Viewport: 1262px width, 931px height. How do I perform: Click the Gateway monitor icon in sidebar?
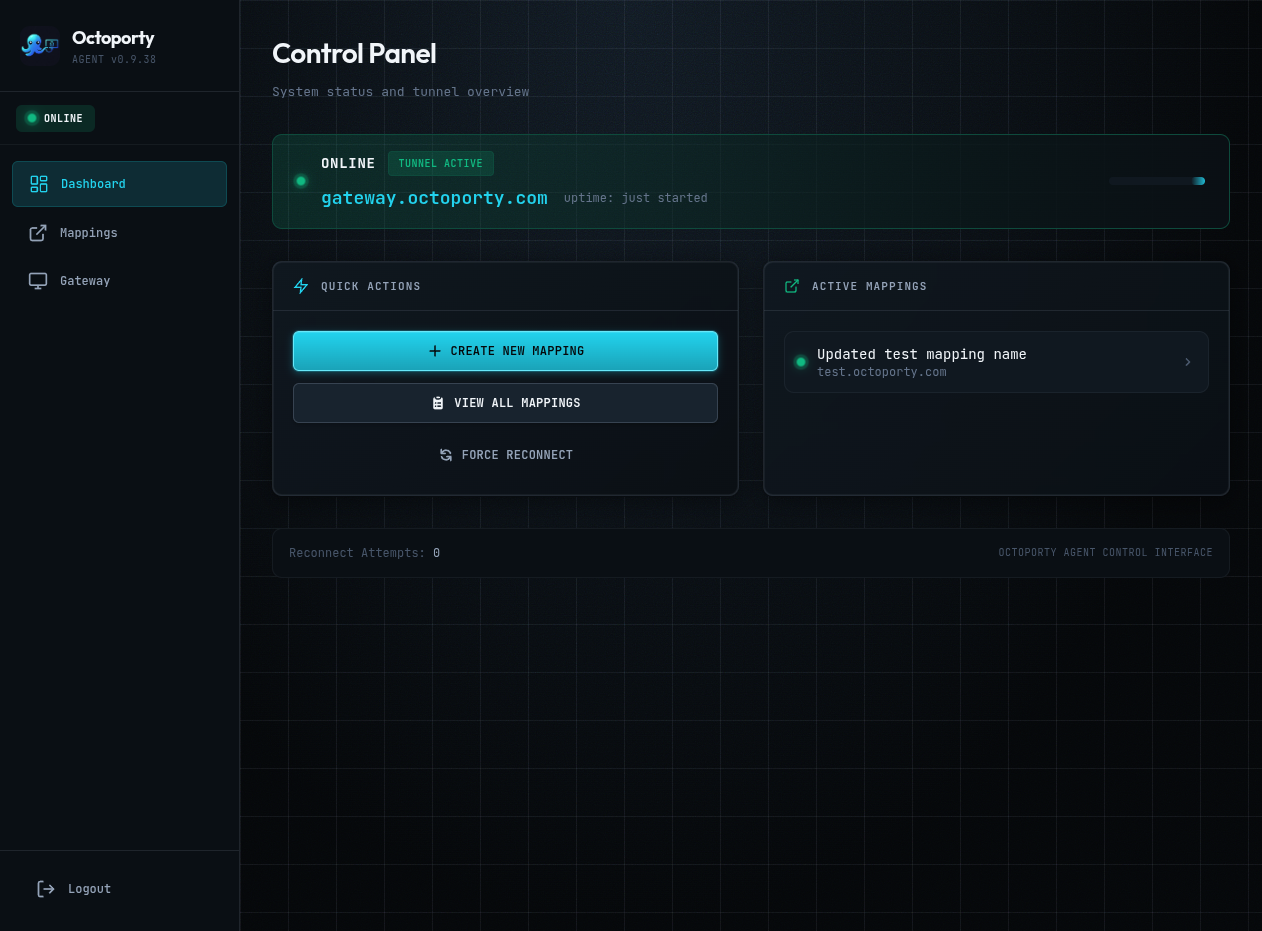coord(38,281)
